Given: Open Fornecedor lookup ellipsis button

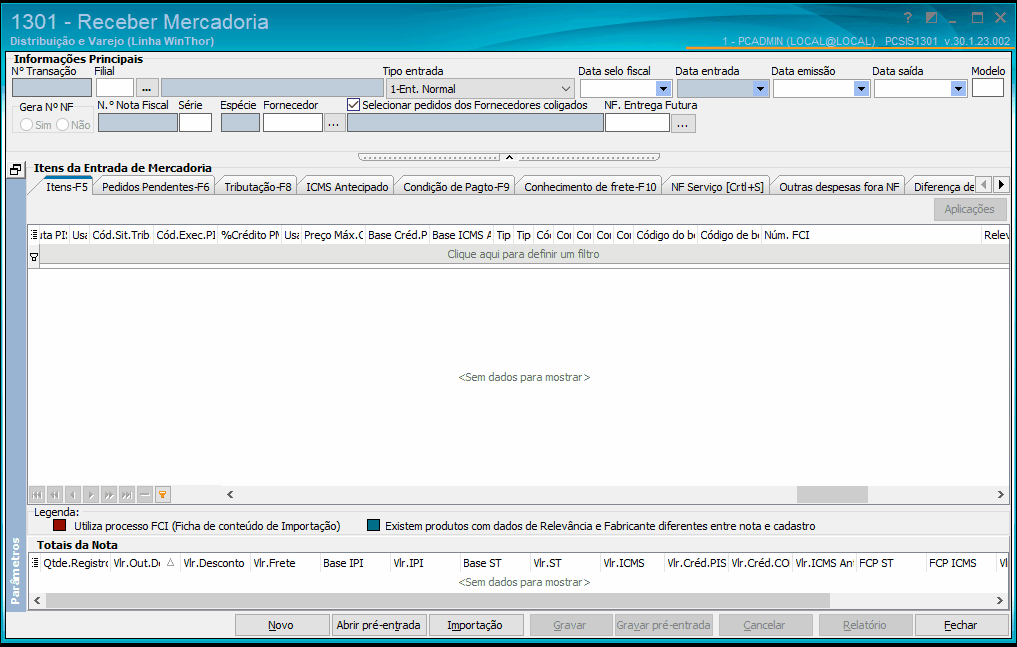Looking at the screenshot, I should click(333, 123).
